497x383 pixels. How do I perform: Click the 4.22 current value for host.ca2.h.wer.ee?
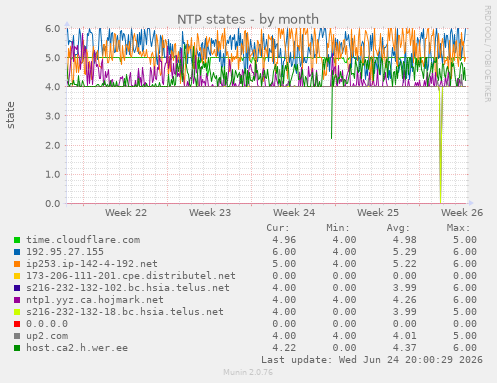point(284,348)
